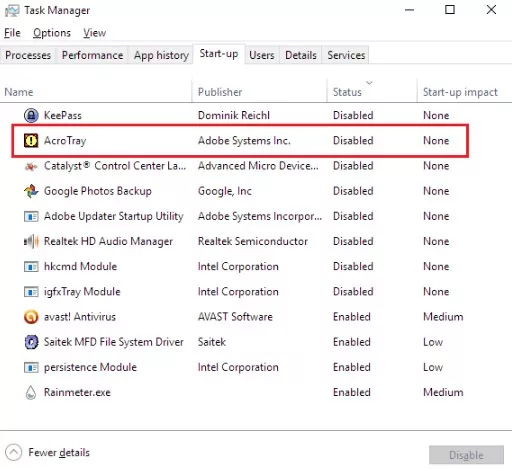Click the hkcmd Module icon
This screenshot has width=512, height=469.
pyautogui.click(x=31, y=267)
